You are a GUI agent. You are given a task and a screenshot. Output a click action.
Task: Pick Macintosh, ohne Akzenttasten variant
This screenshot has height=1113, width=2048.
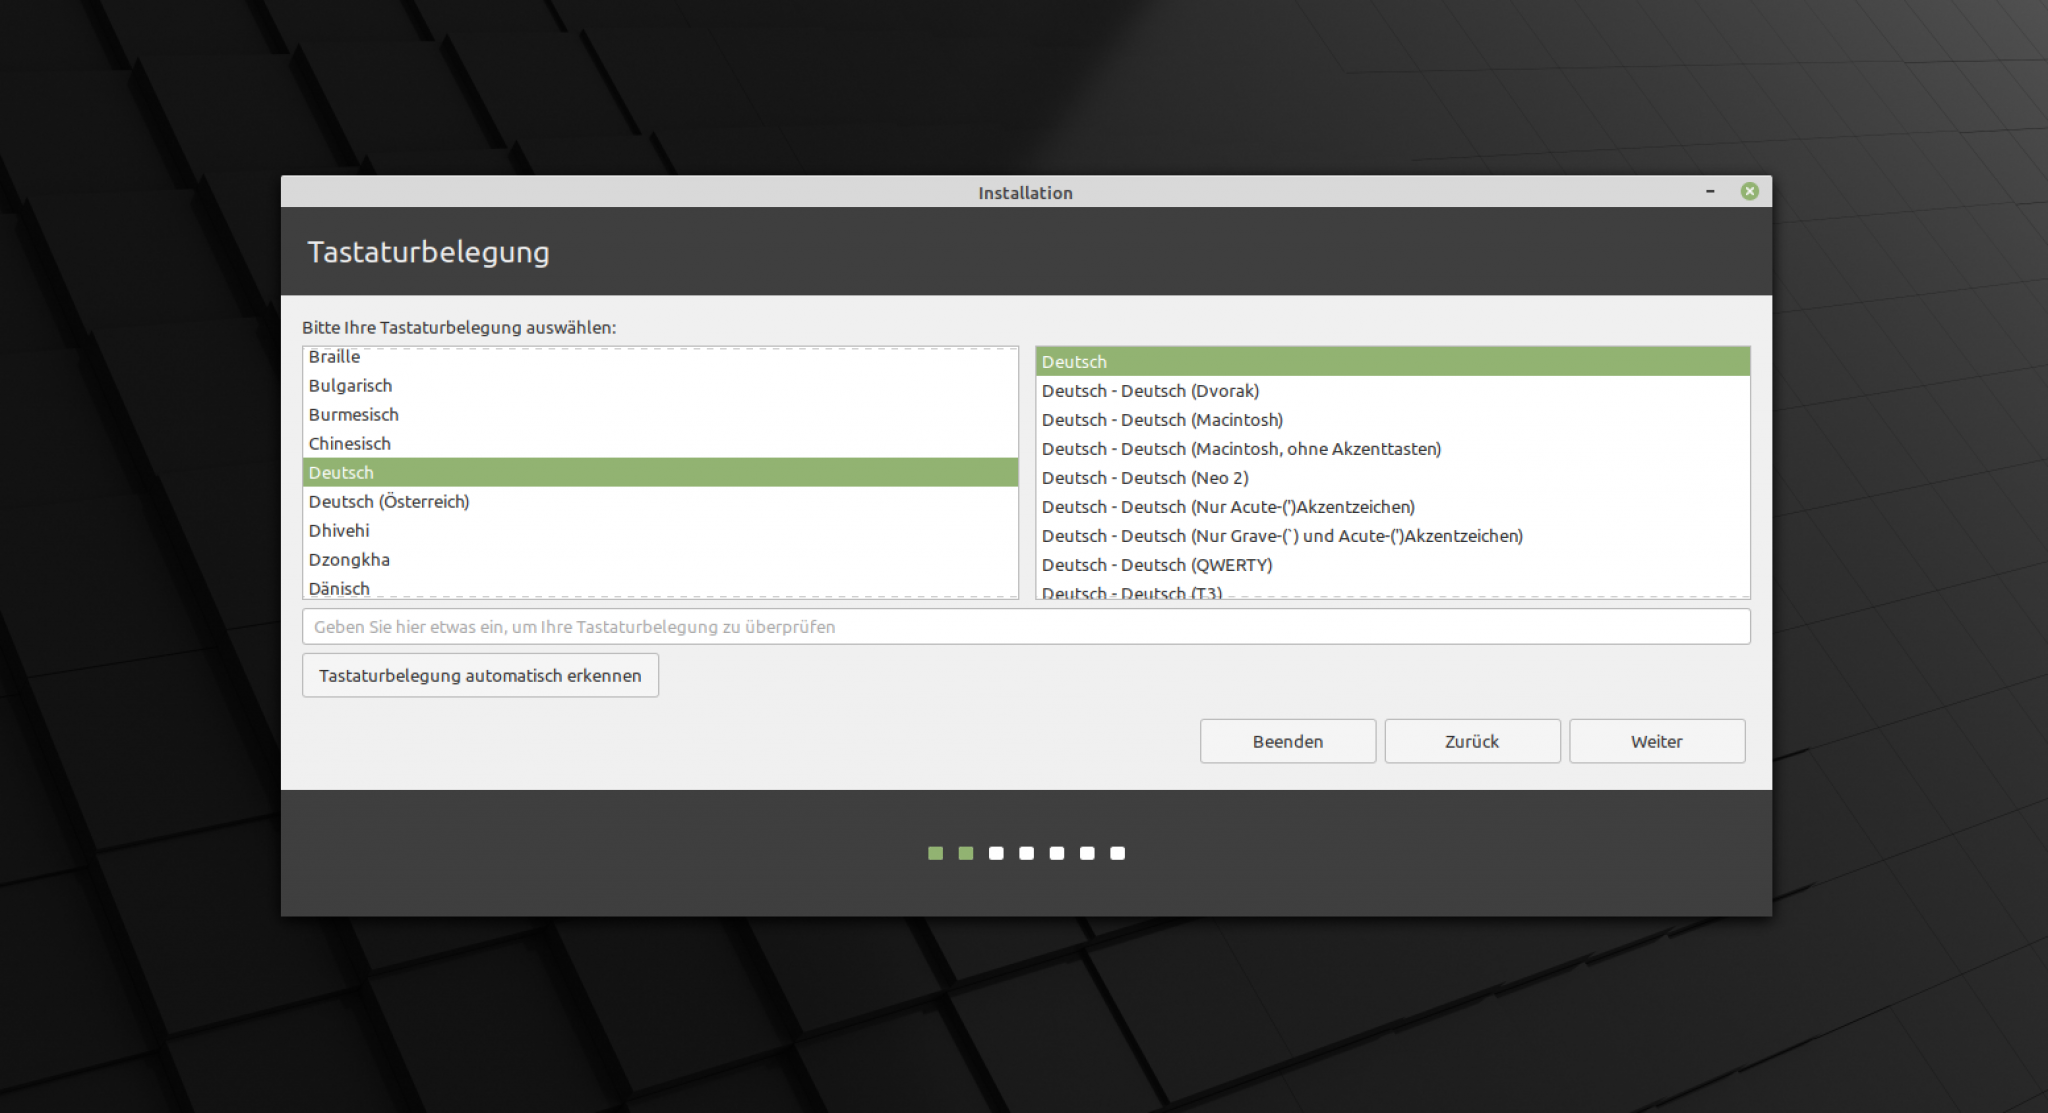(x=1393, y=449)
